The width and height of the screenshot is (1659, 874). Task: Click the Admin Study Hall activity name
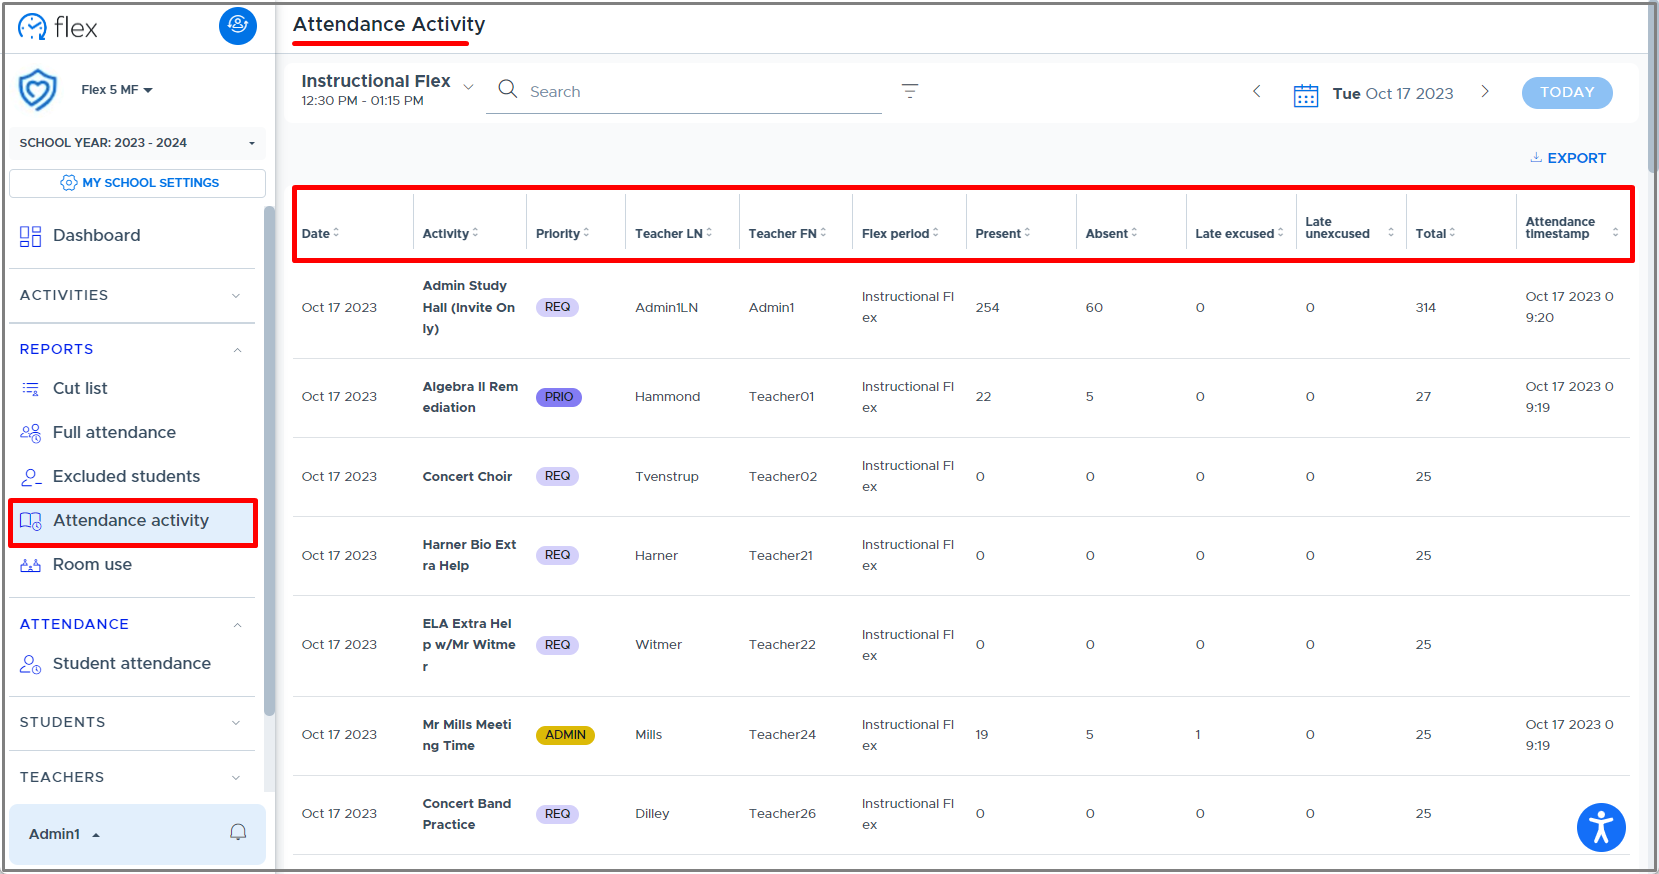[469, 307]
